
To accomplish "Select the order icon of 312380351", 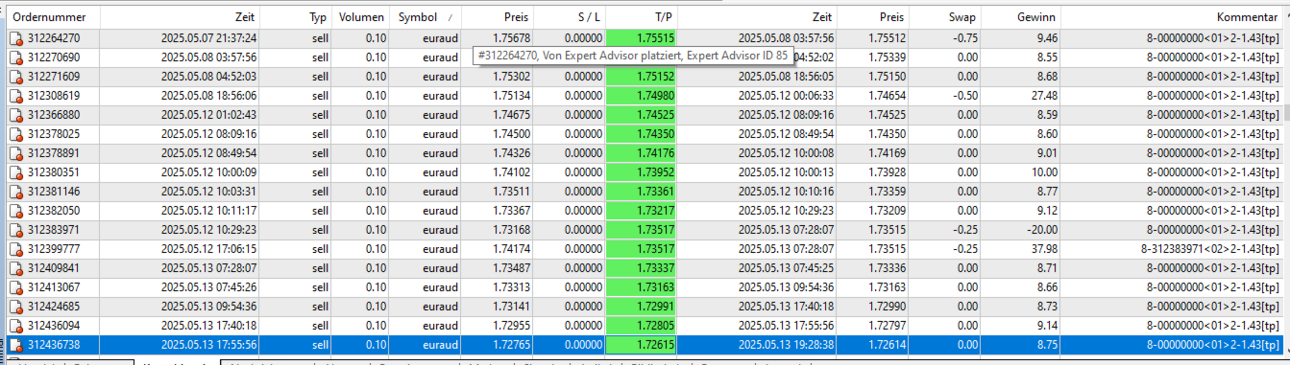I will (x=16, y=173).
